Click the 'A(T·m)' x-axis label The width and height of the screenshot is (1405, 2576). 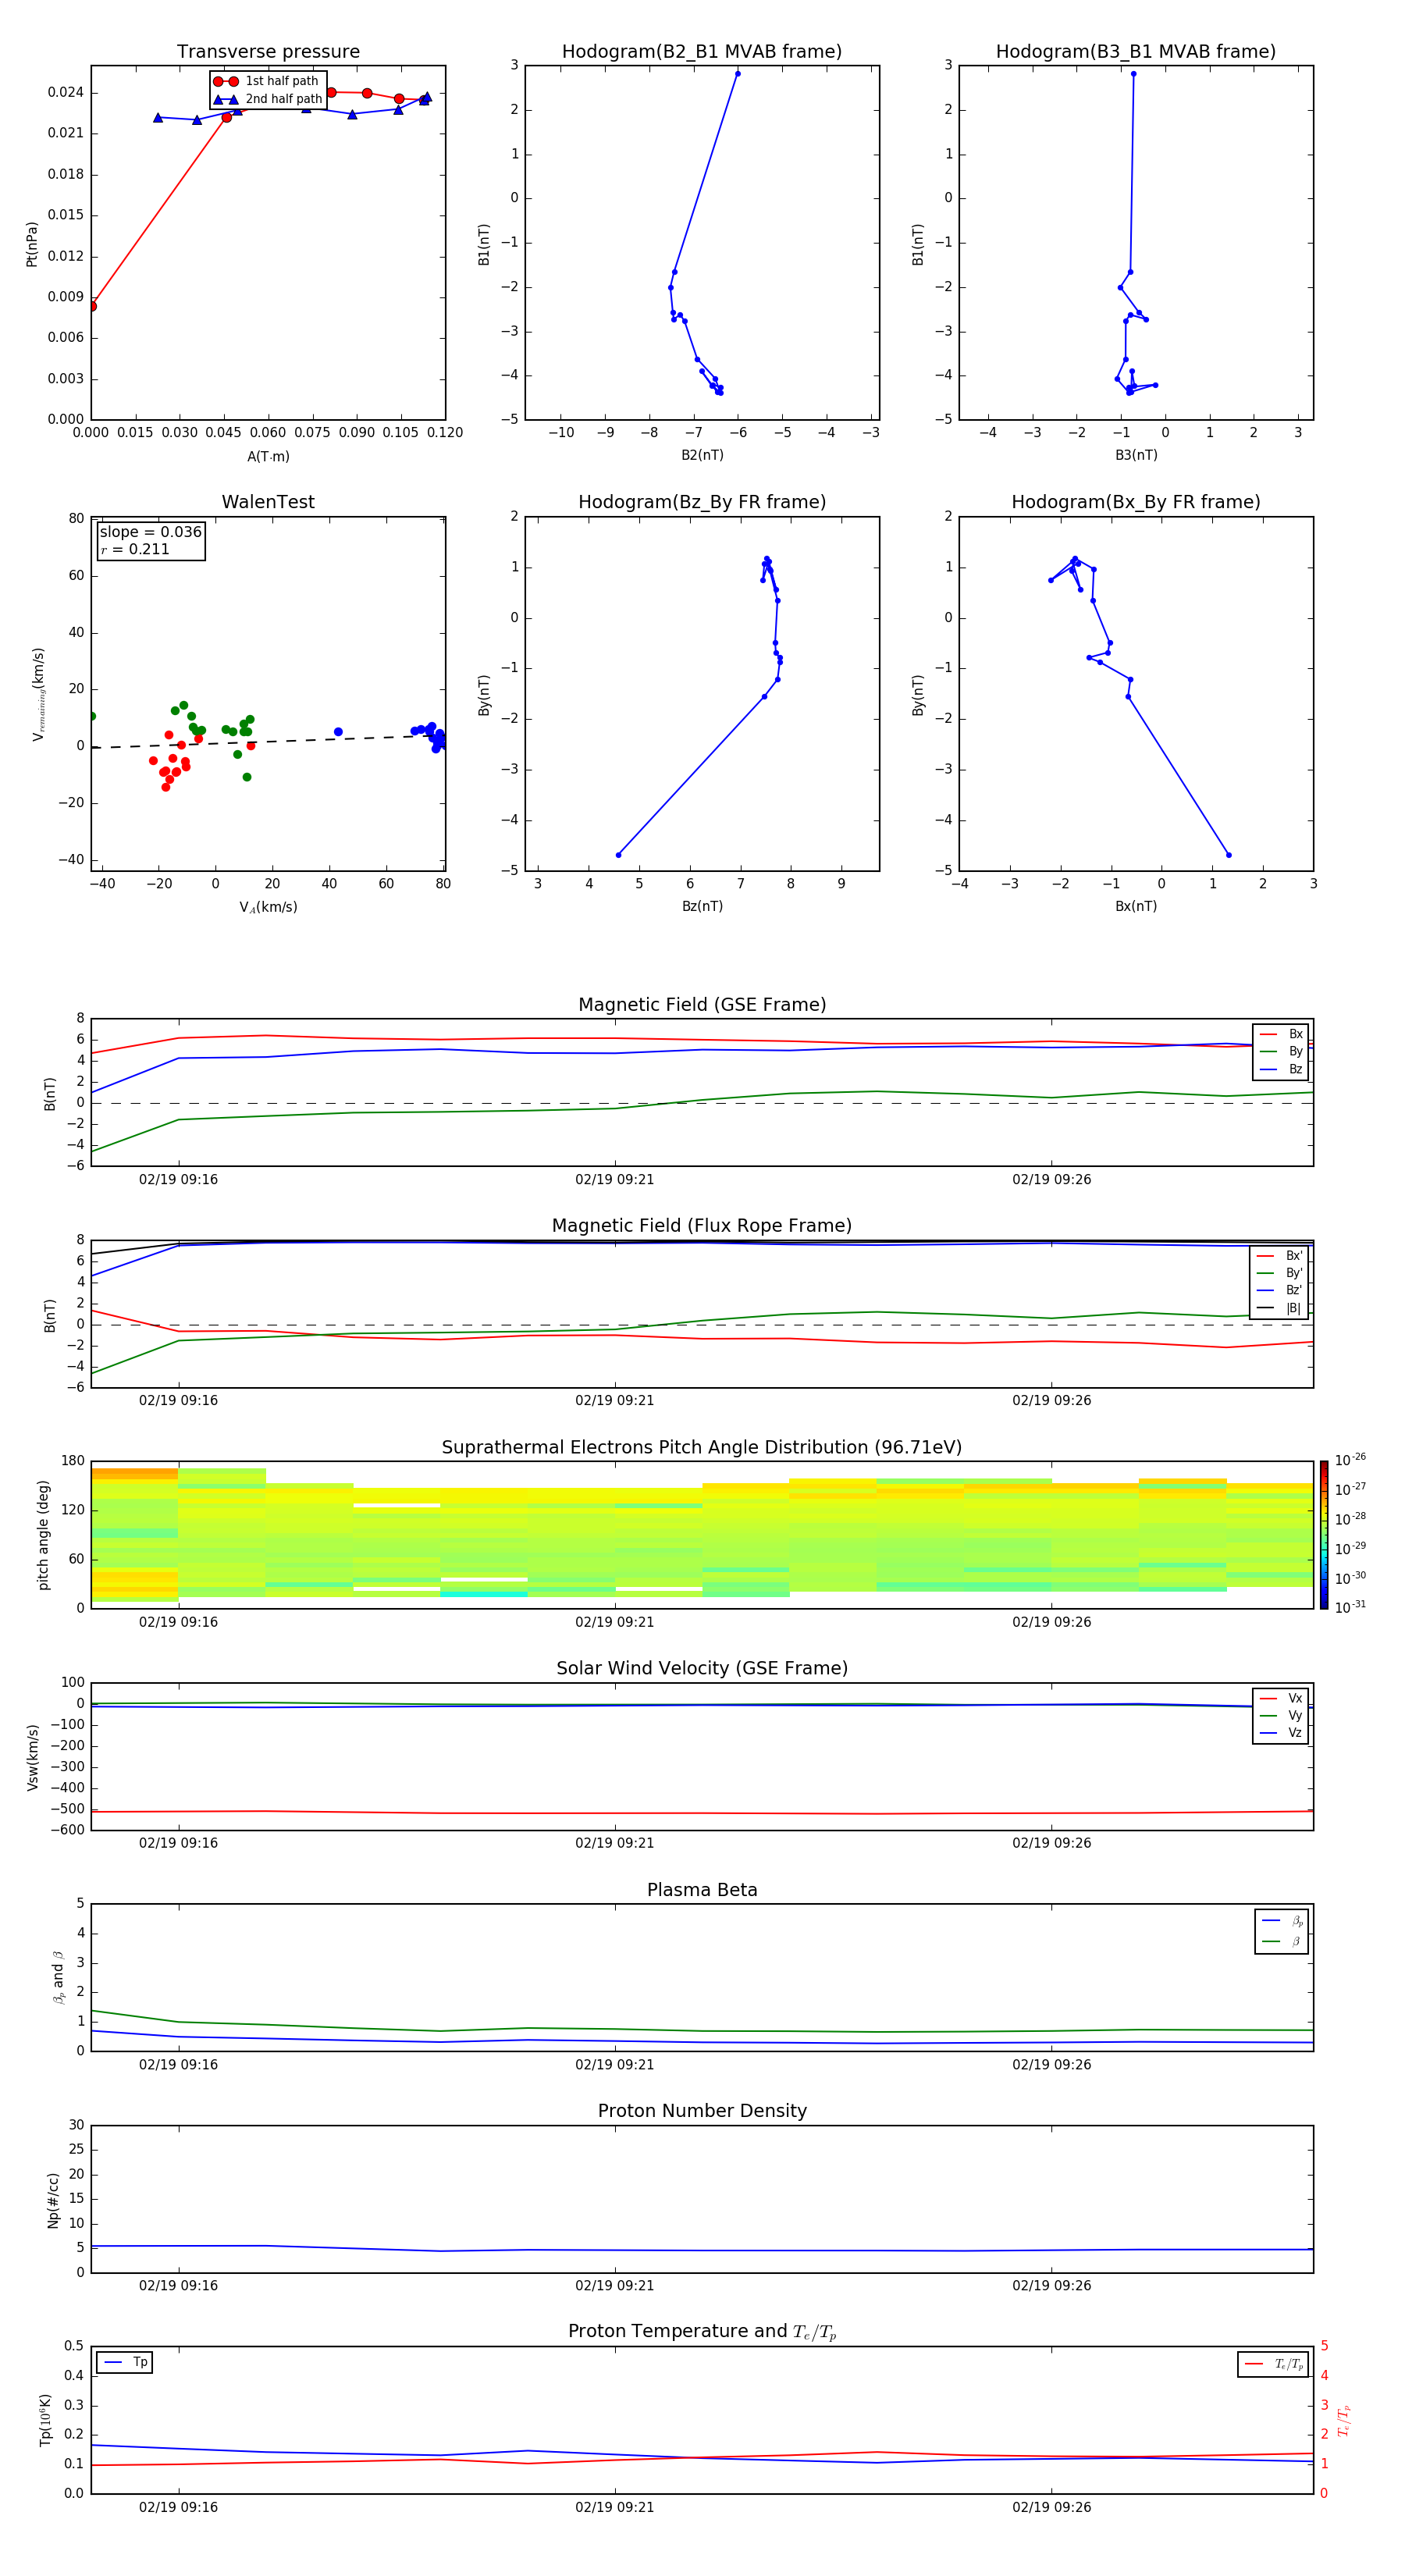tap(268, 456)
